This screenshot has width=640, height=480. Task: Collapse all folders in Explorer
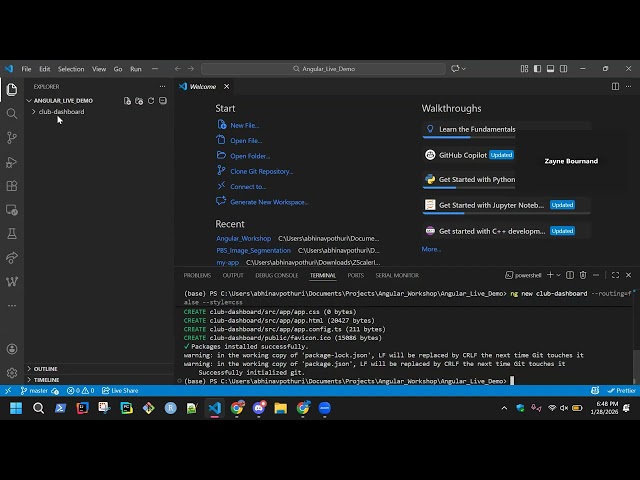point(163,101)
